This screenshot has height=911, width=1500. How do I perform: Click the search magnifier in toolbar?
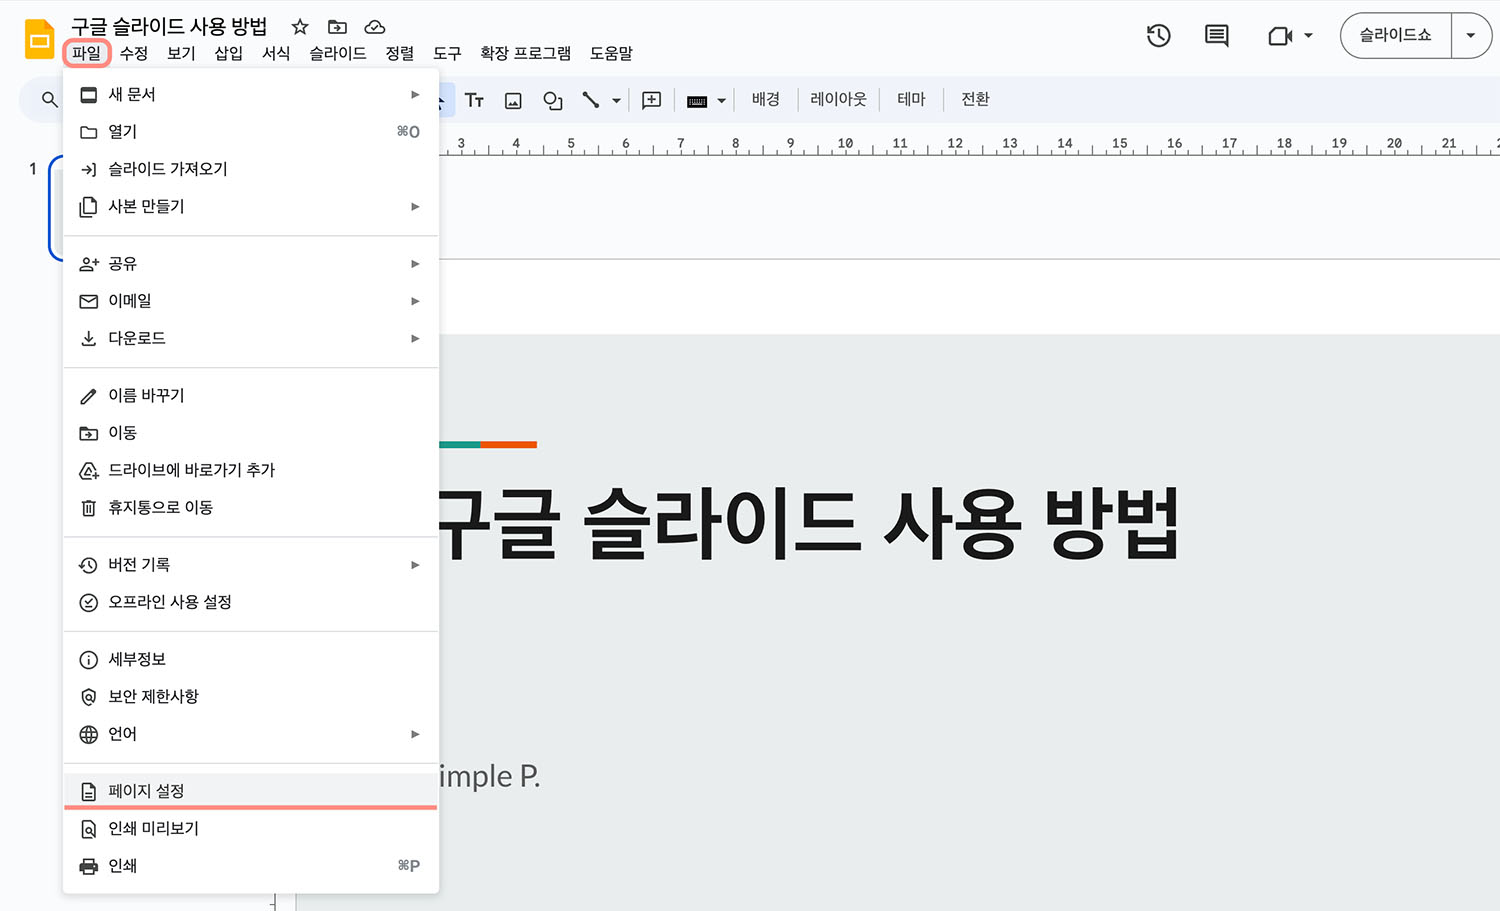click(49, 99)
